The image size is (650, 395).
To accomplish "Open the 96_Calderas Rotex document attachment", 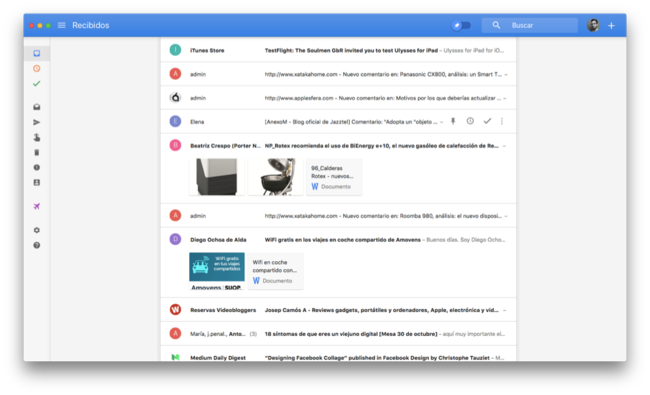I will (x=334, y=177).
